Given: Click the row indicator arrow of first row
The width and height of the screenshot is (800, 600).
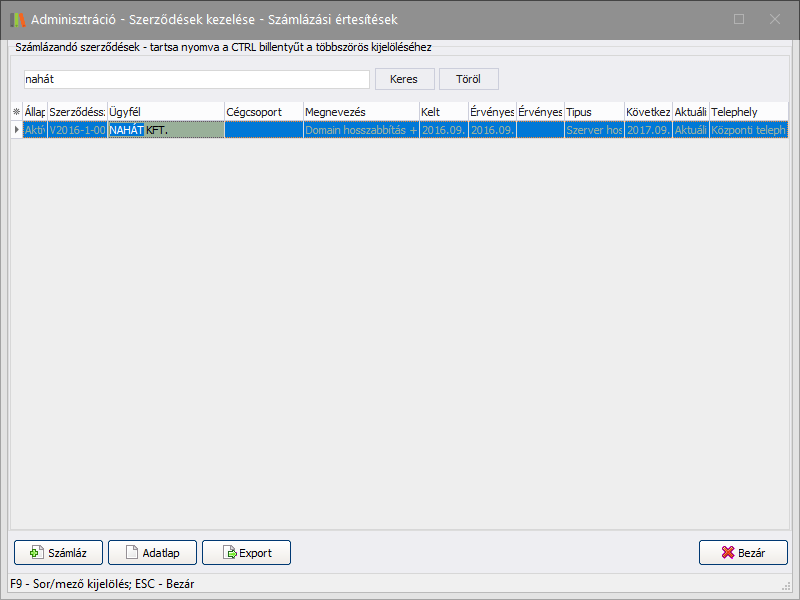Looking at the screenshot, I should (15, 130).
